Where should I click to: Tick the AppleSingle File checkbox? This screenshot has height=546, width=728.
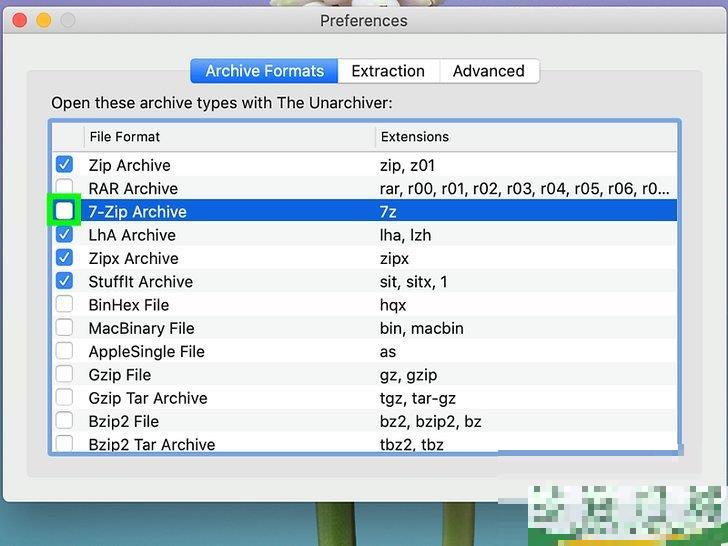(x=65, y=351)
